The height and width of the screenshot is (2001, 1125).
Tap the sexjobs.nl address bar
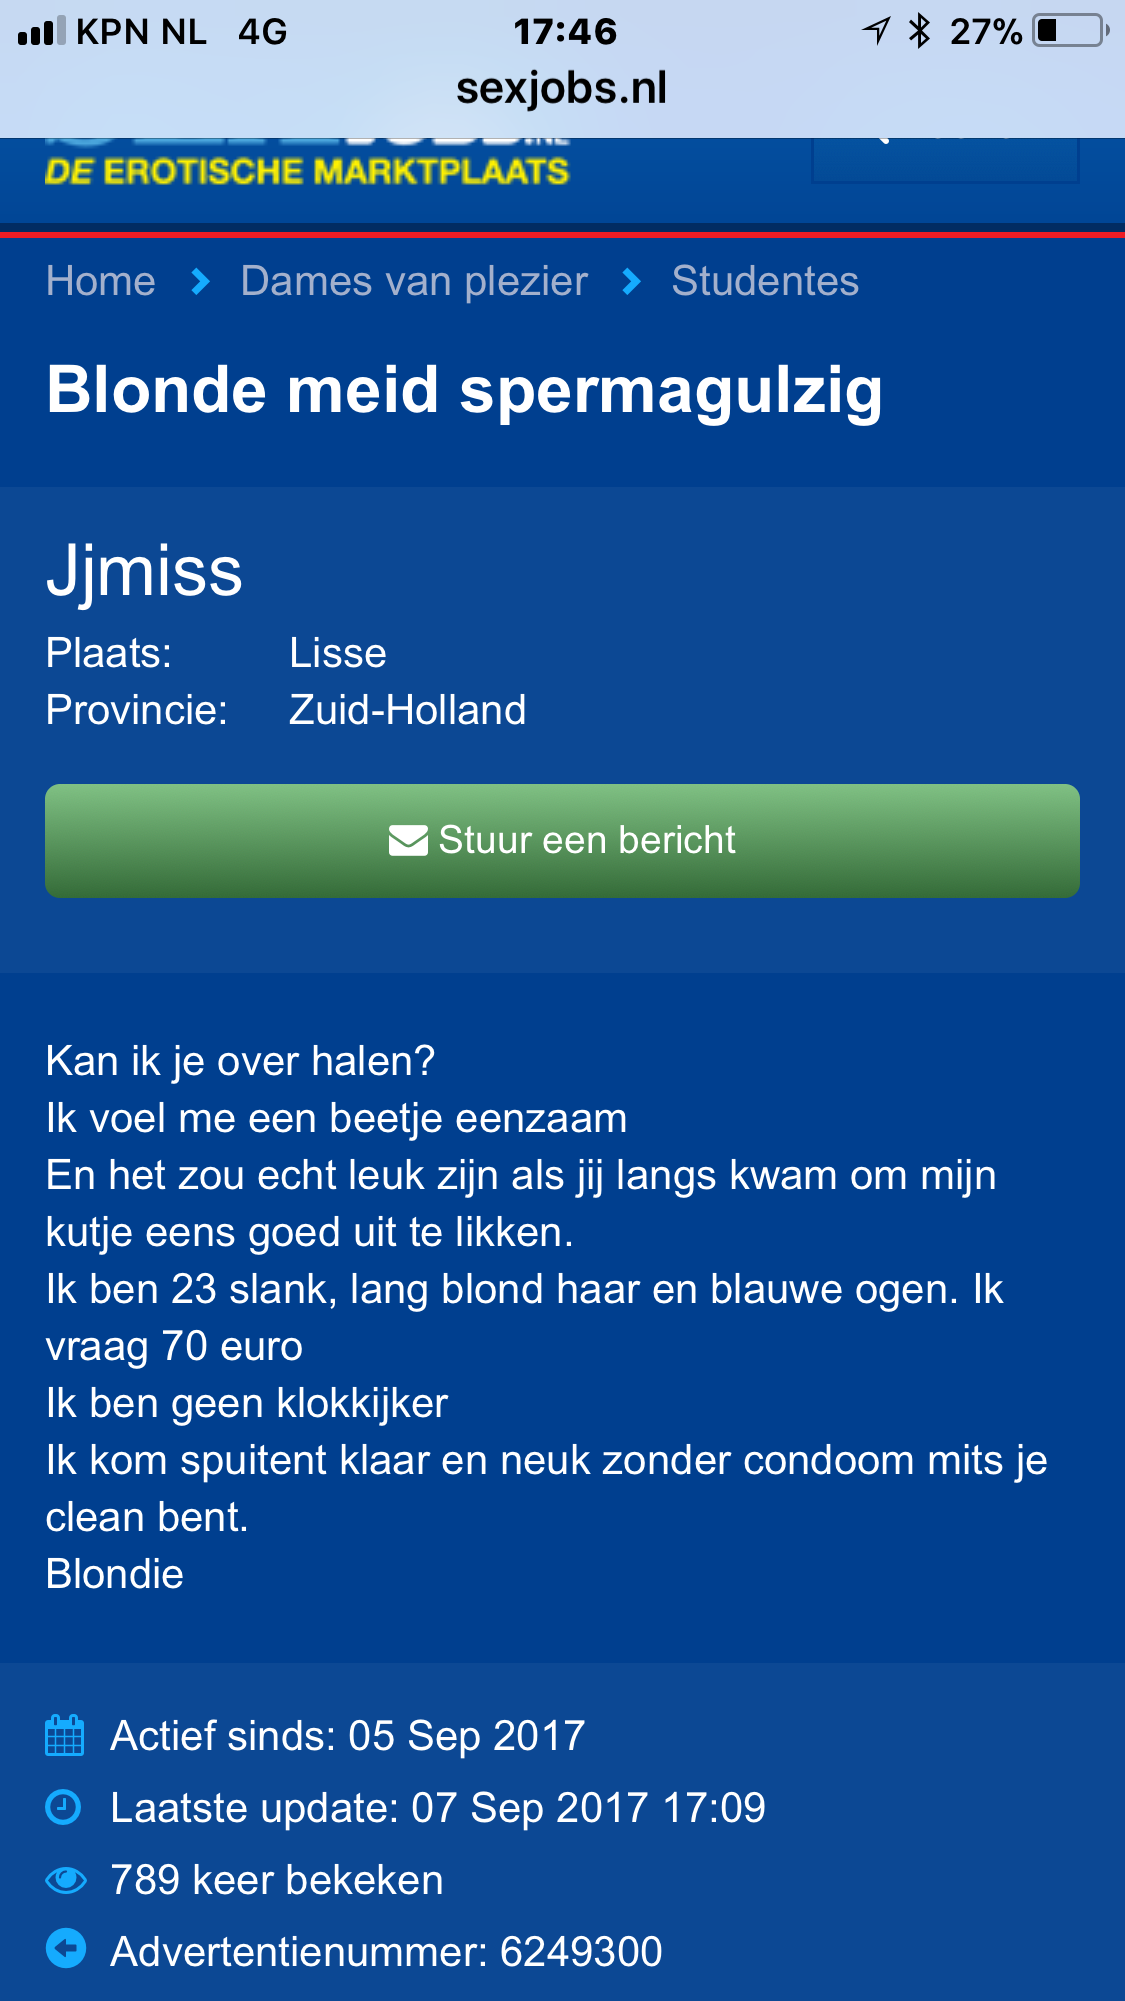[x=562, y=88]
